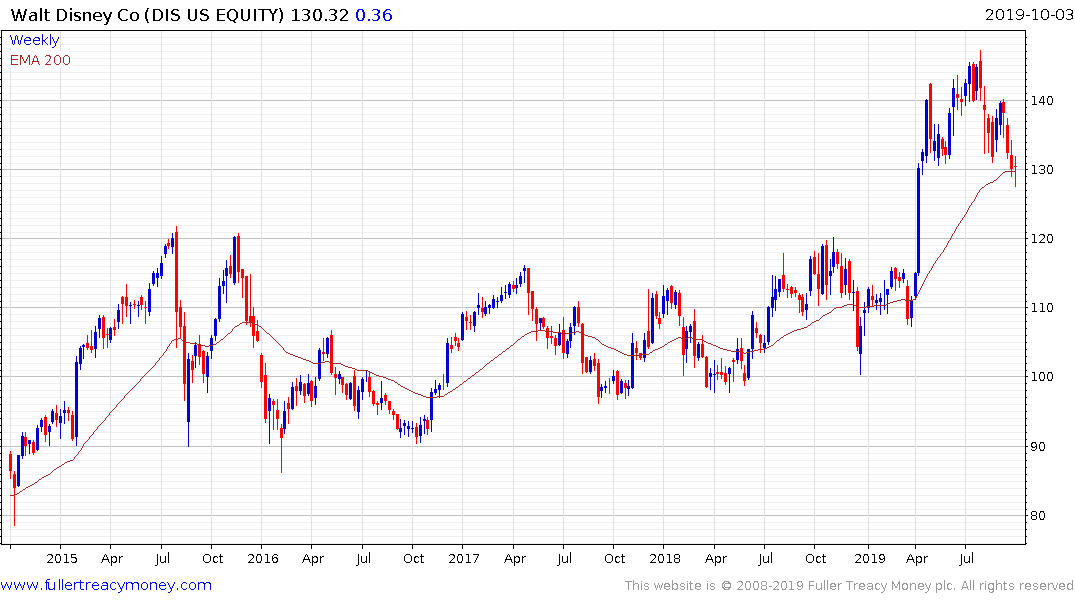Screen dimensions: 1075x600
Task: Click the chart date 2019-10-03
Action: (x=1028, y=15)
